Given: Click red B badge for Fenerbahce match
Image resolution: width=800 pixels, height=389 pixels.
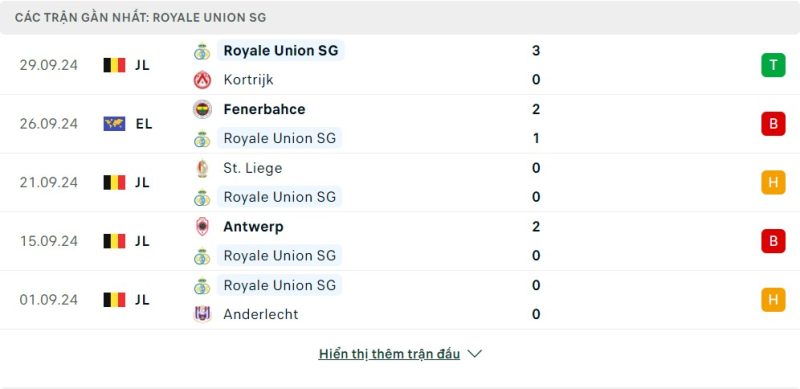Looking at the screenshot, I should tap(773, 124).
